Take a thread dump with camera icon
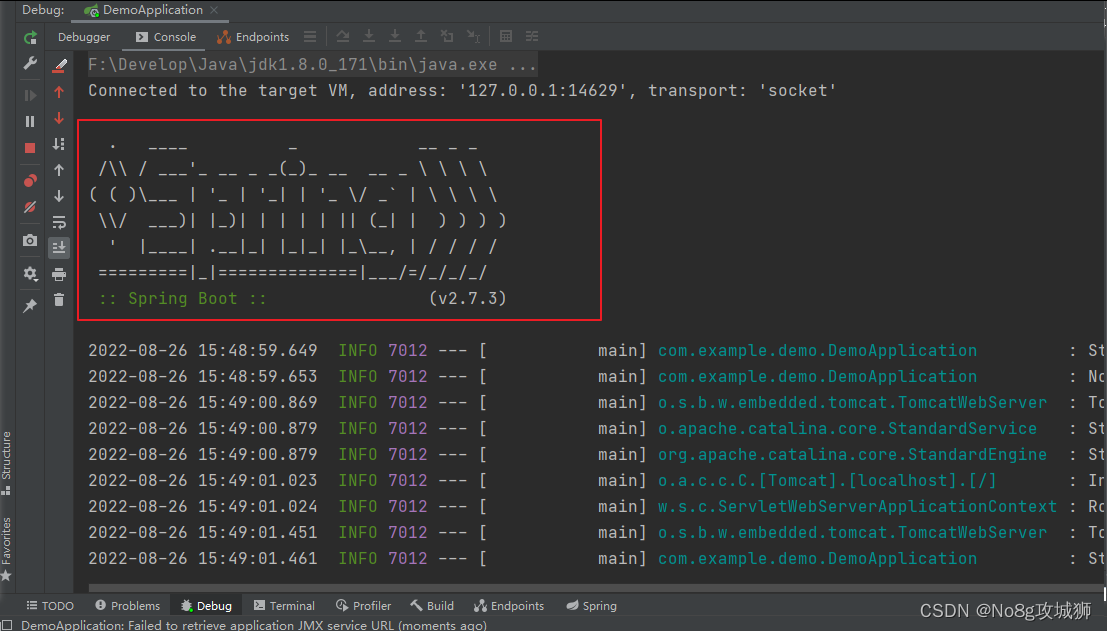 coord(29,238)
